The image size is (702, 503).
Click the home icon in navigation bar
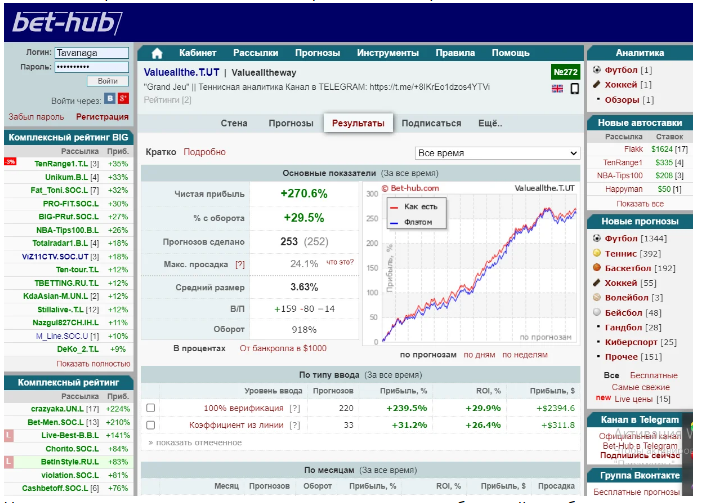[157, 53]
